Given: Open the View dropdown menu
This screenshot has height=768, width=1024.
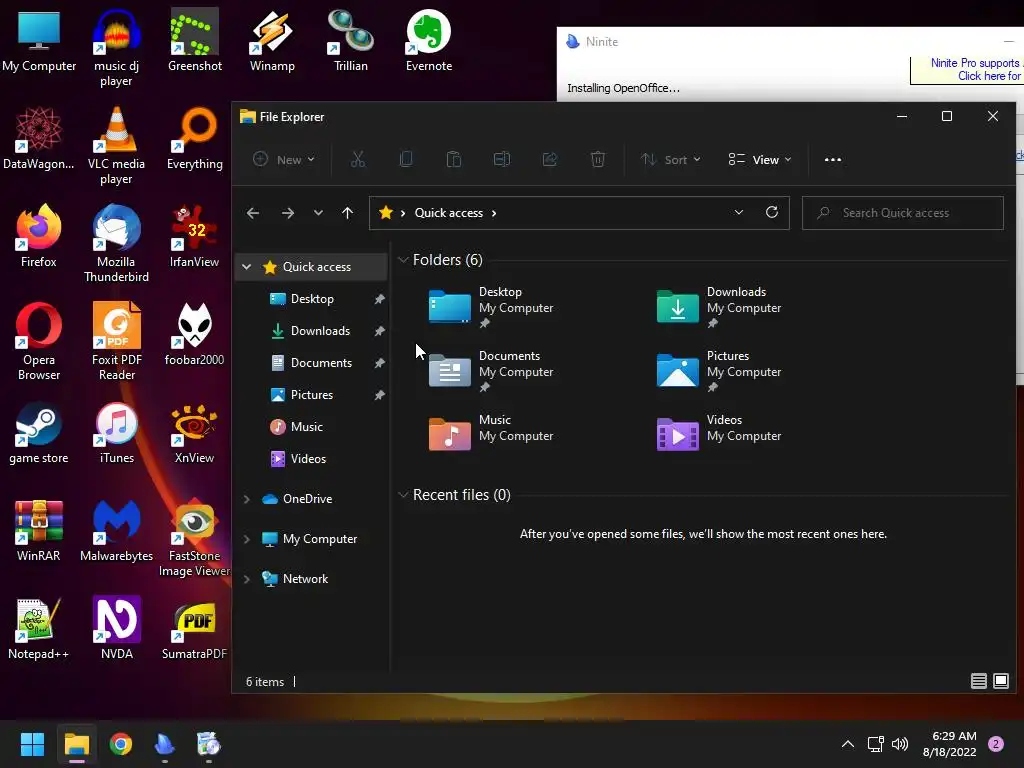Looking at the screenshot, I should 760,159.
